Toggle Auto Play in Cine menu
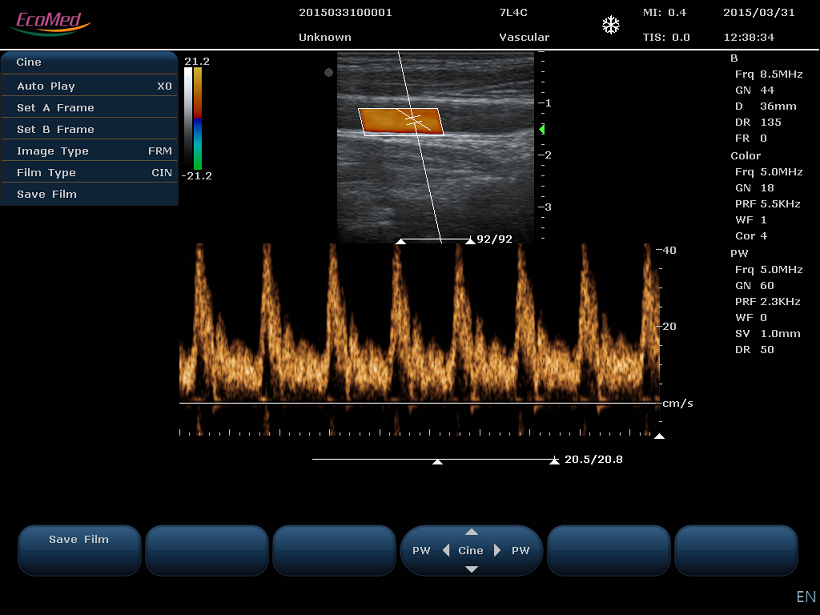The image size is (820, 615). pyautogui.click(x=90, y=86)
